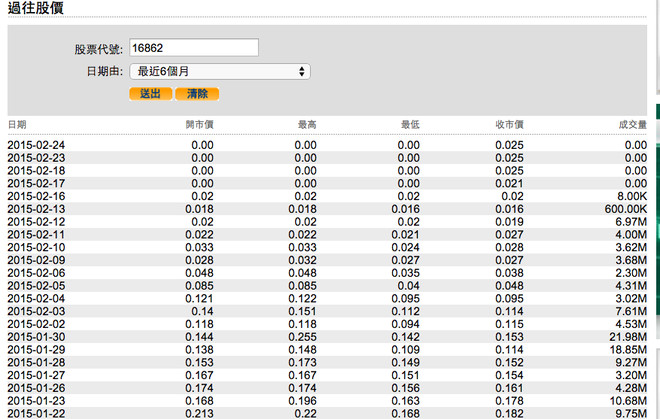
Task: Click the volume value 4.31M
Action: (x=631, y=286)
